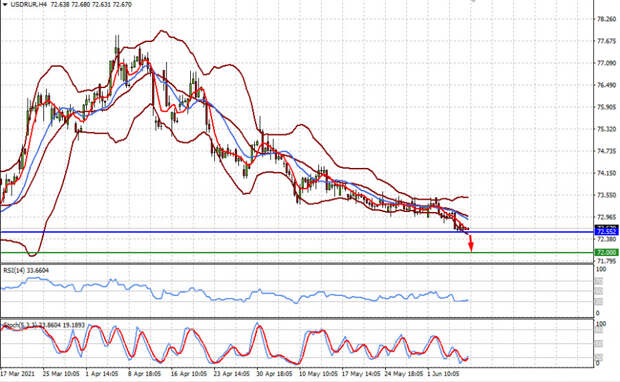Click the 77.675 price scale label
Screen dimensions: 620x382
[x=606, y=41]
